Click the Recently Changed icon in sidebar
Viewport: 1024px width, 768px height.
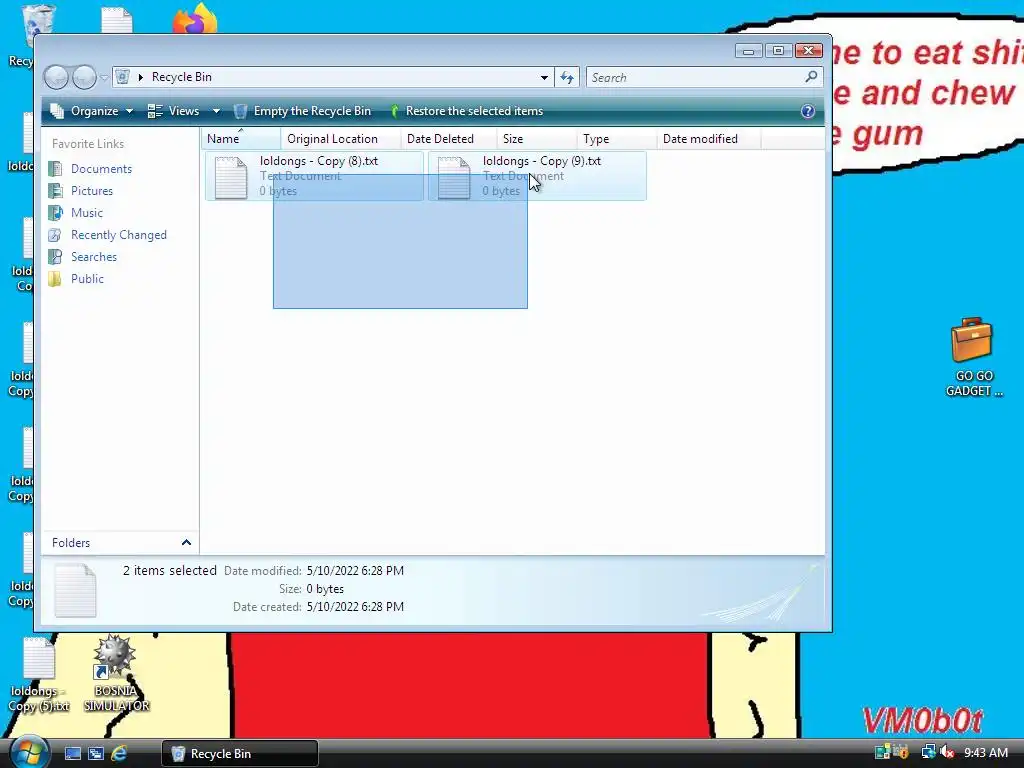pos(56,235)
